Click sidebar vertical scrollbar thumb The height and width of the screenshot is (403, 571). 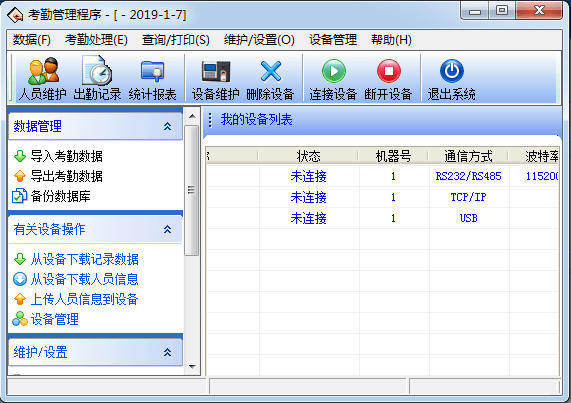click(192, 190)
